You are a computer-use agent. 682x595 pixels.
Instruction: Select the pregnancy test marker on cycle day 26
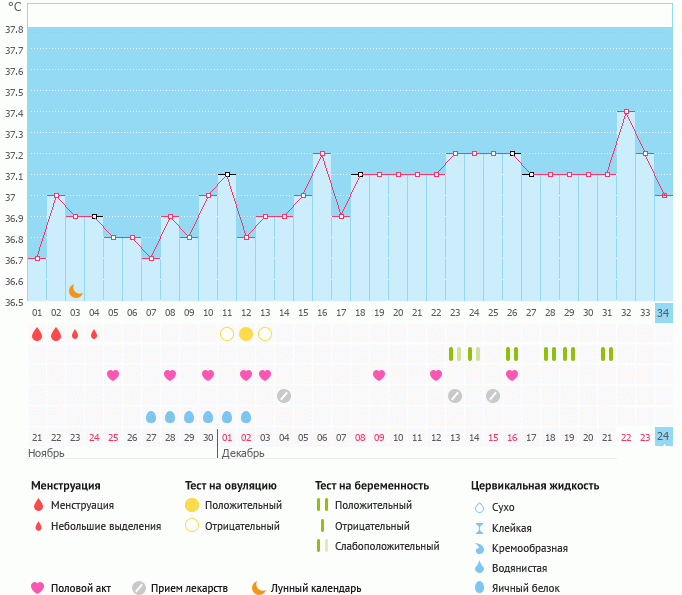[x=512, y=354]
